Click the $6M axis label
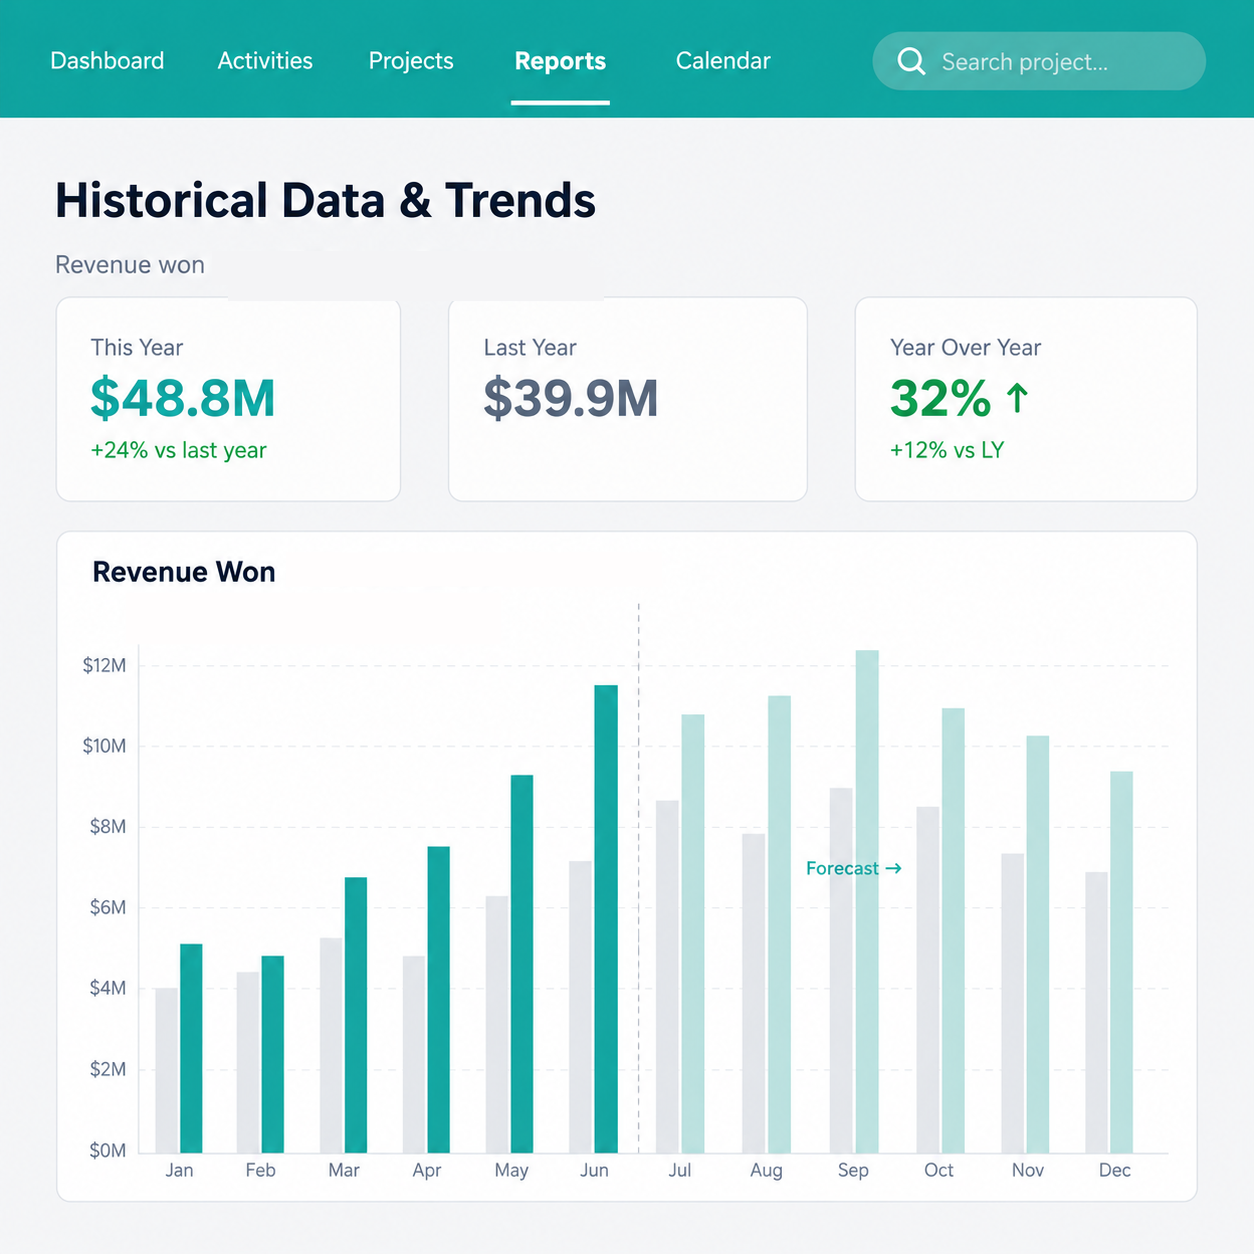Image resolution: width=1254 pixels, height=1254 pixels. coord(108,908)
